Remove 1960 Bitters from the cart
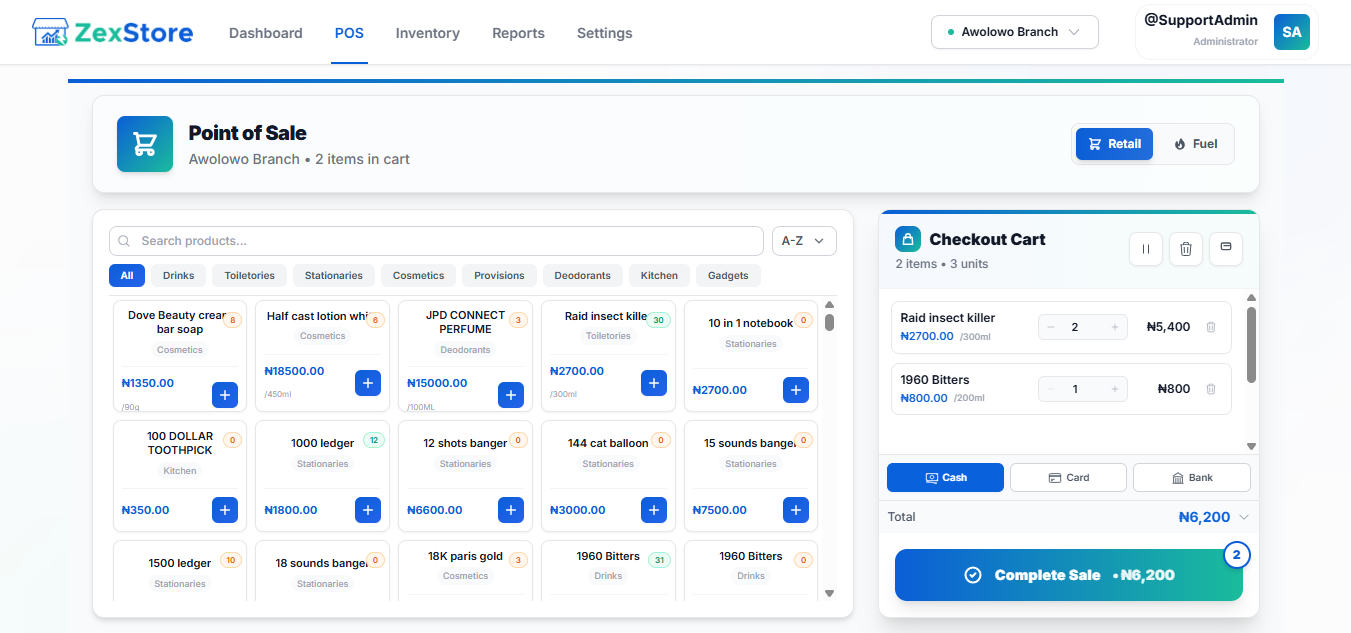1351x633 pixels. (1211, 389)
